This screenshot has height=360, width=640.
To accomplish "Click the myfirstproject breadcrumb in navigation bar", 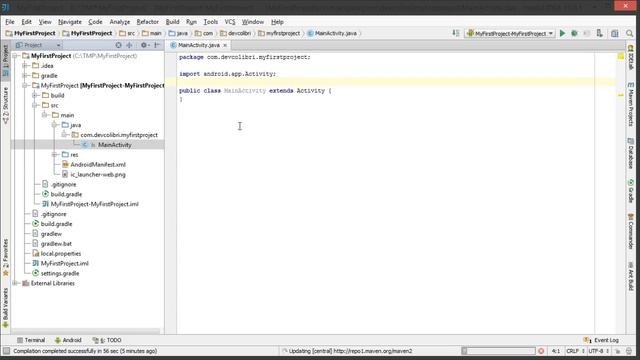I will 279,33.
